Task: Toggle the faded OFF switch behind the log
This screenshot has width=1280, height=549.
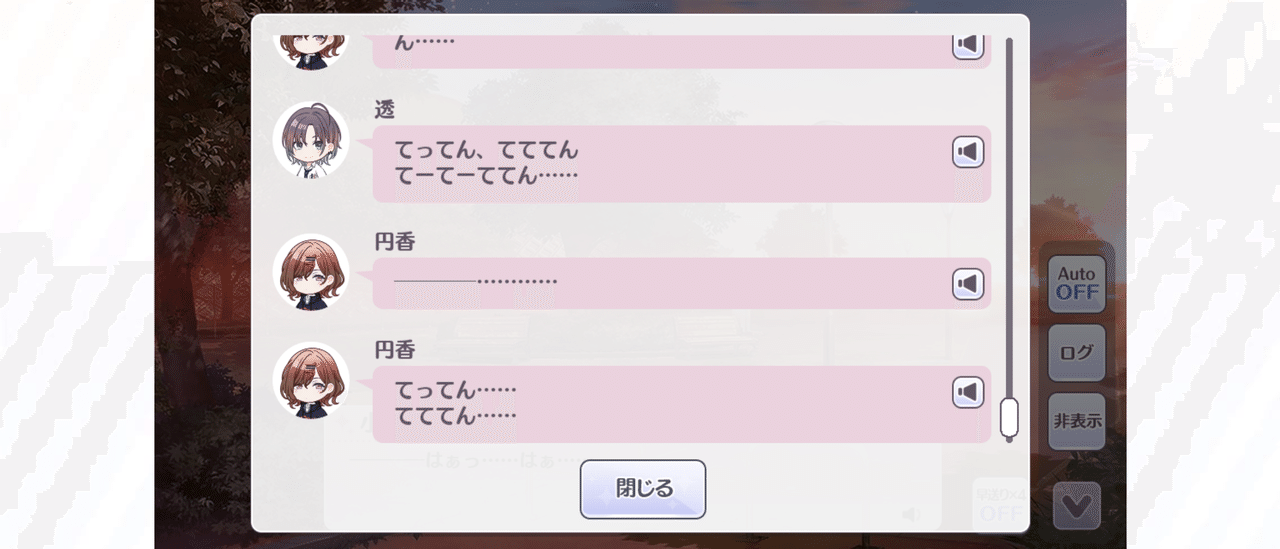Action: point(1000,504)
